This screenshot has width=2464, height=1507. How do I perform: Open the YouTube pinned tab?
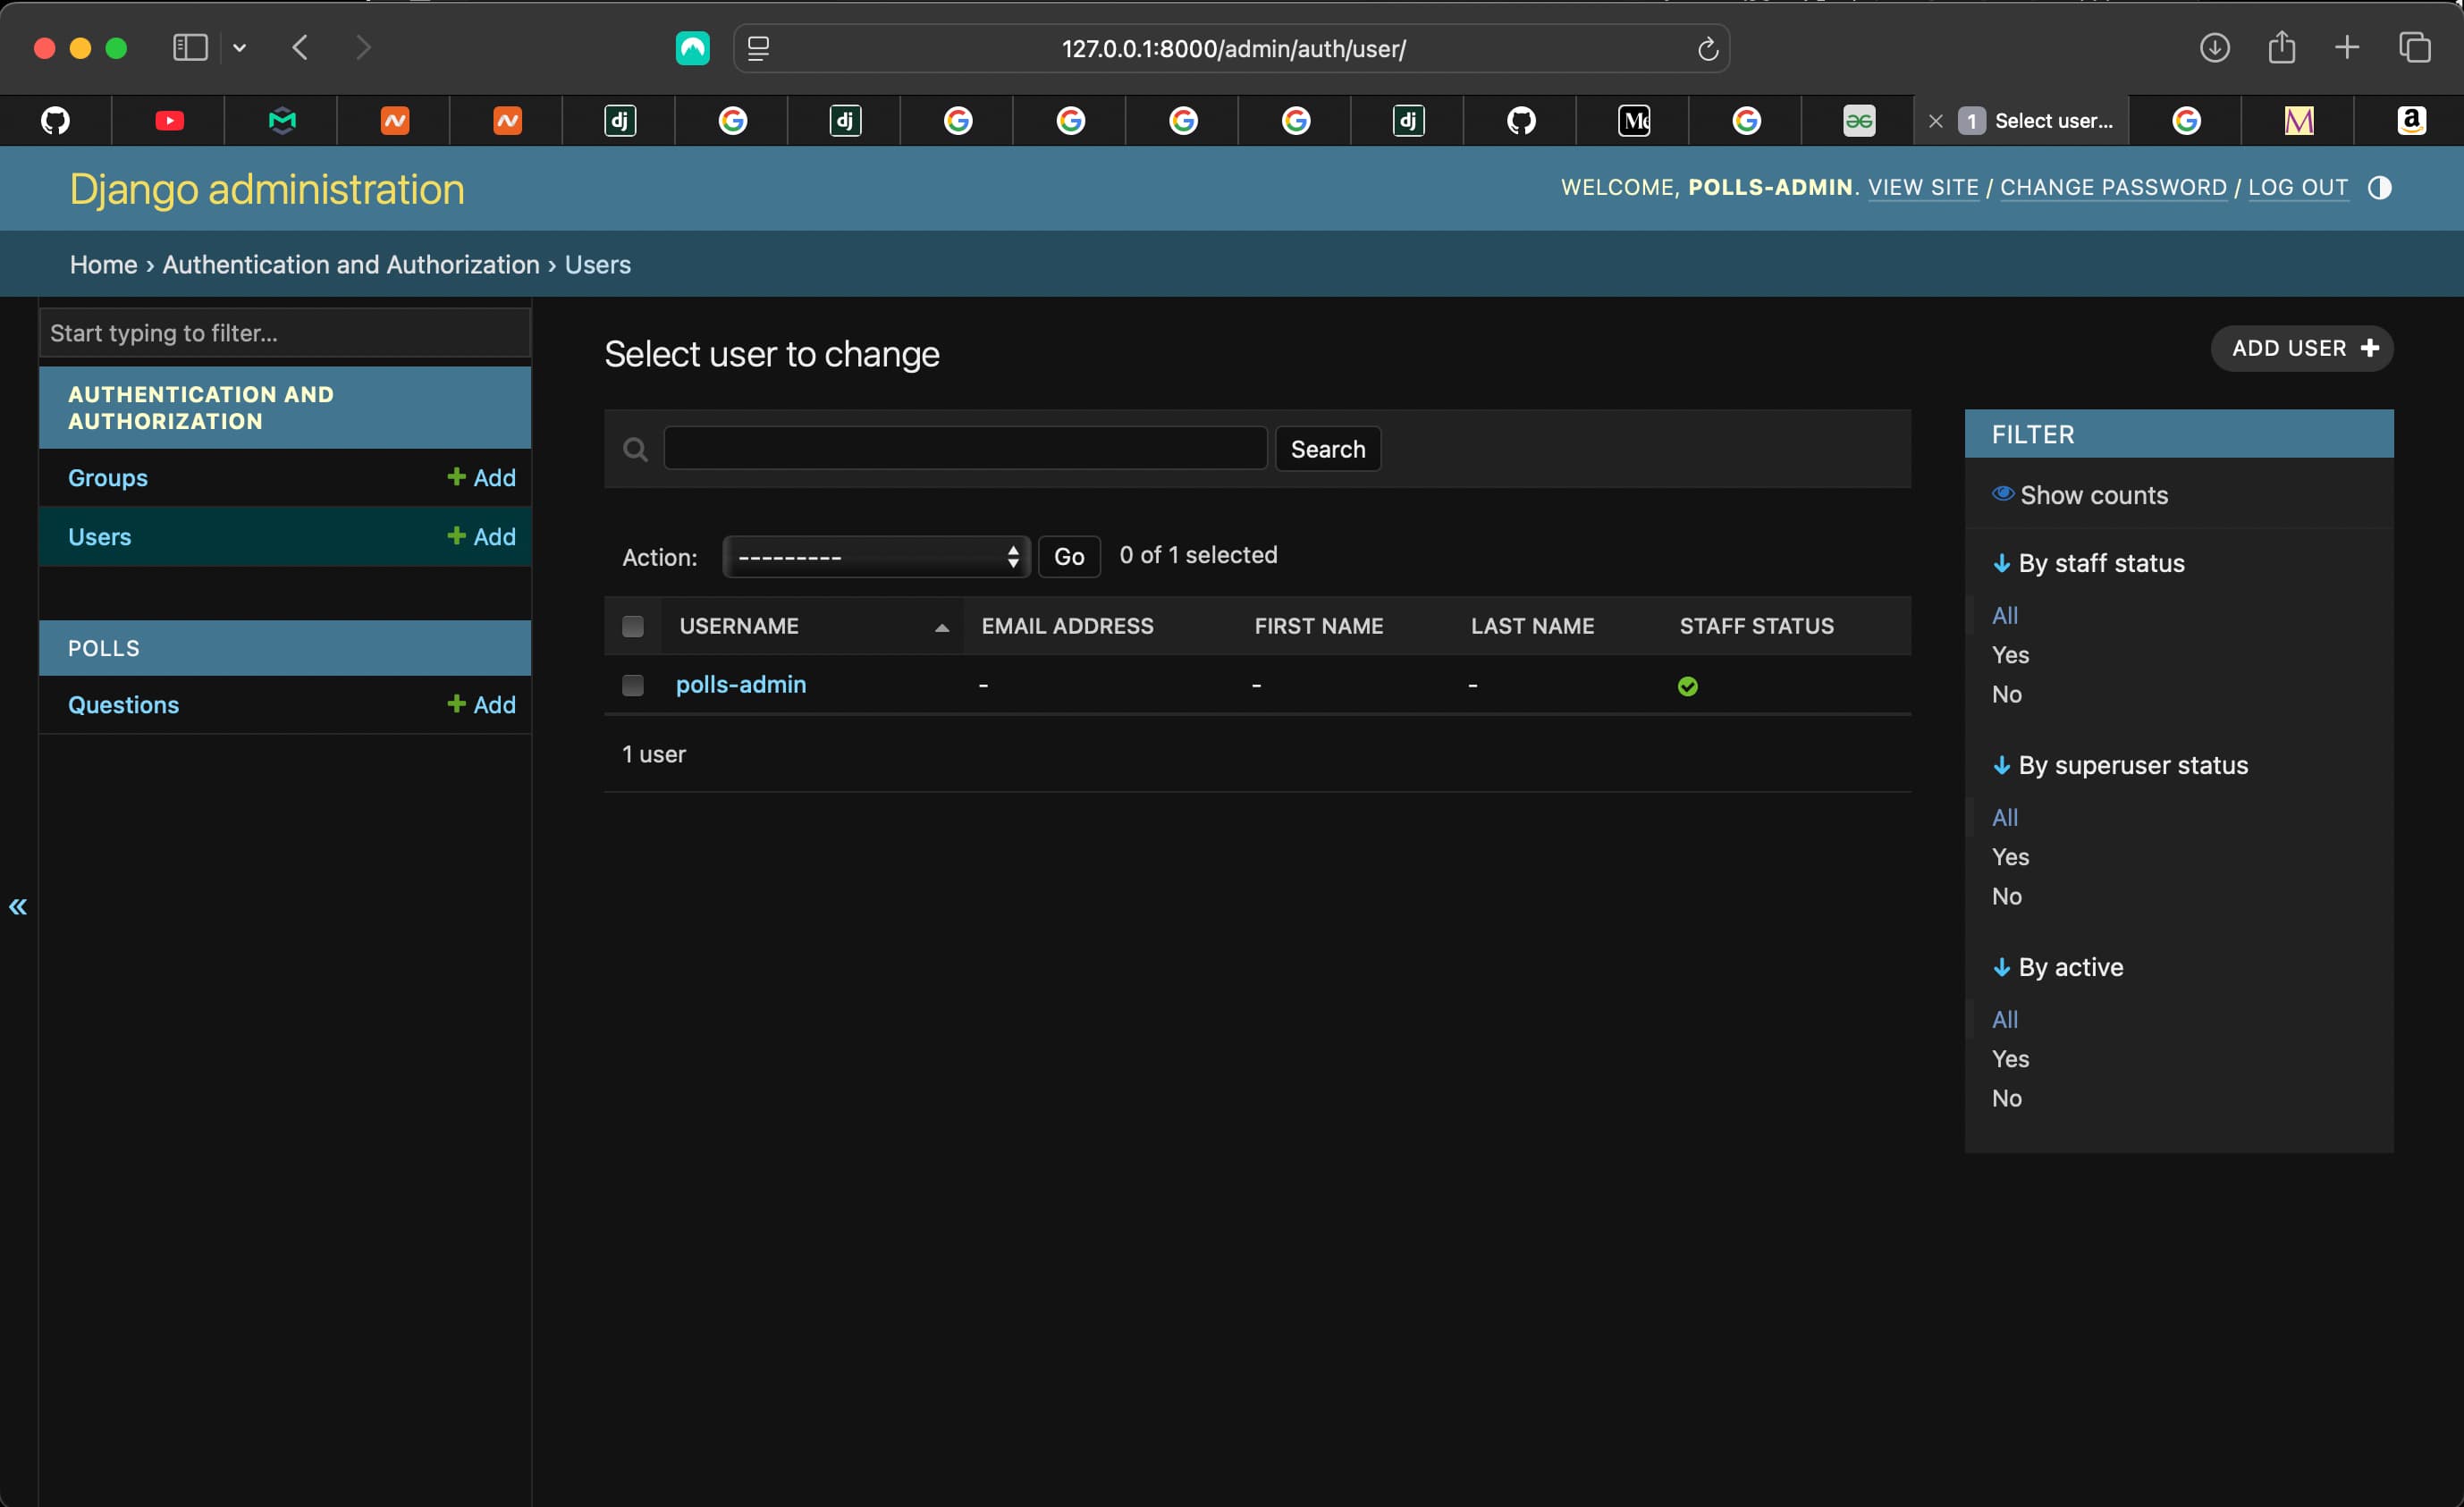[x=169, y=121]
